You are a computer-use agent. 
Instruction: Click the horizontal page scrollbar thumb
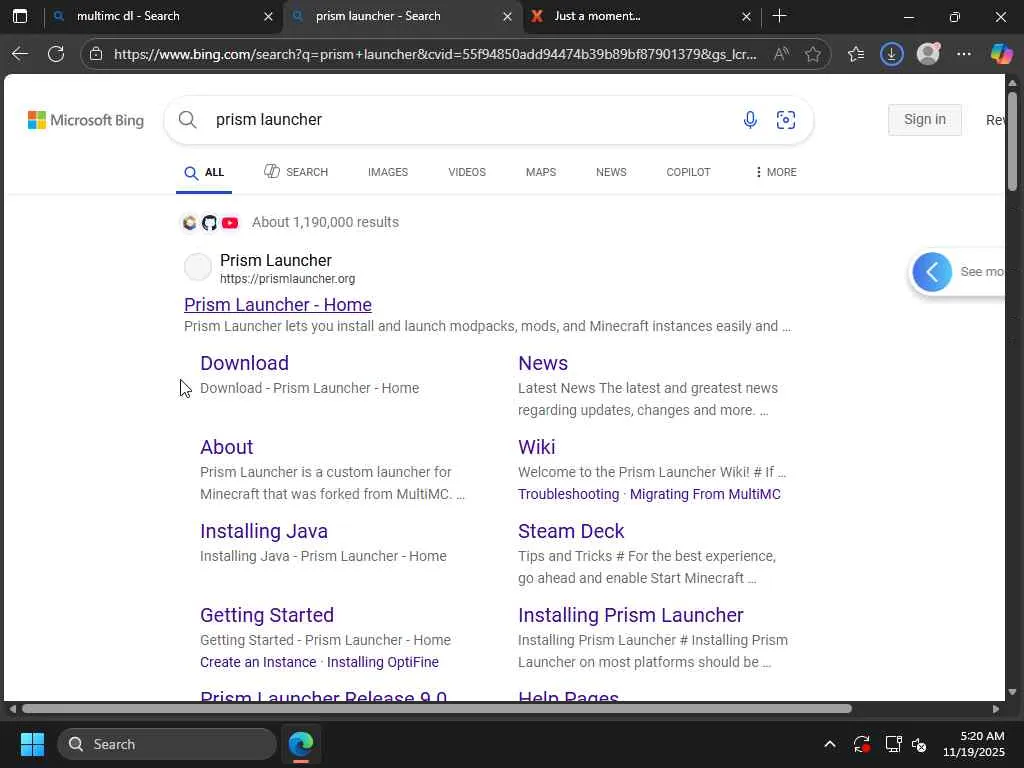point(436,709)
